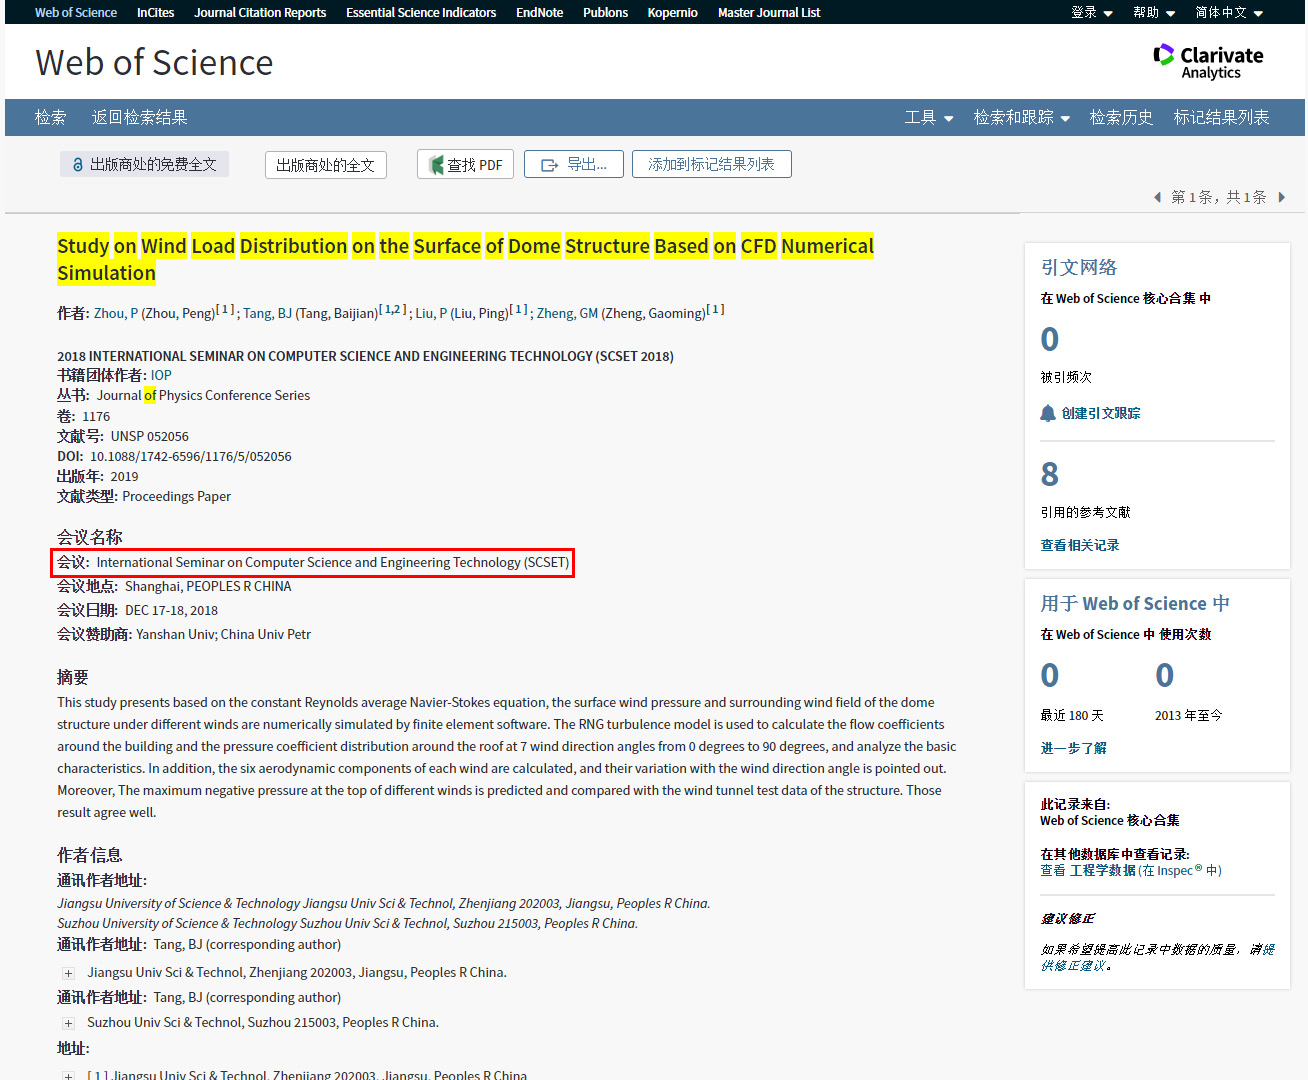
Task: Open the Kopernio tab
Action: point(672,12)
